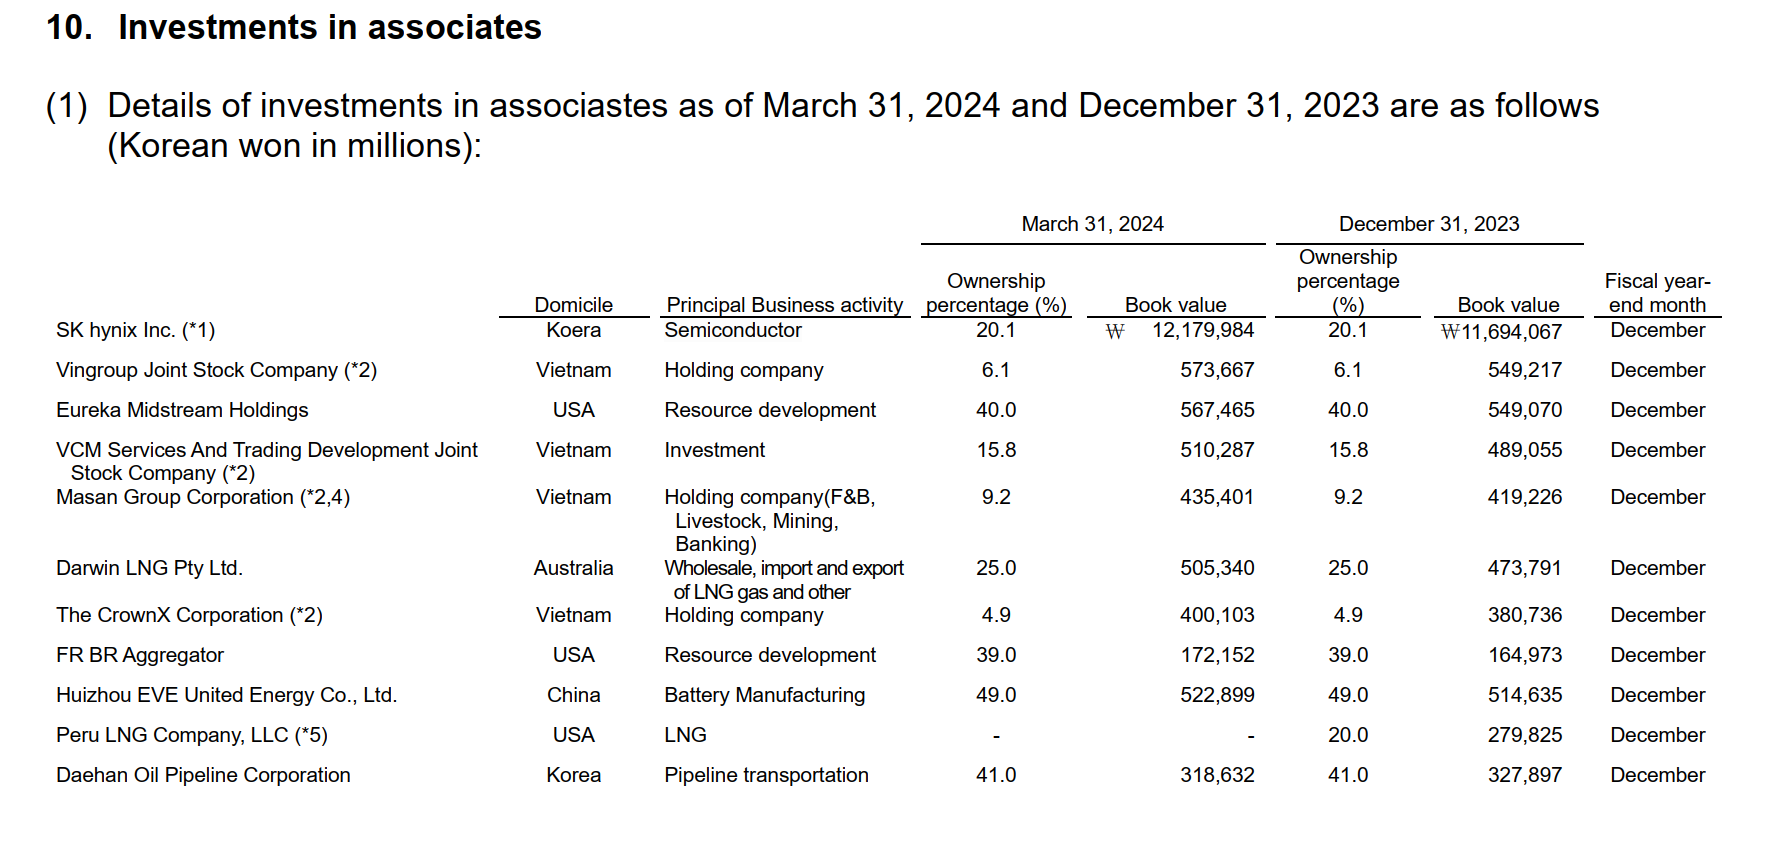
Task: Select the book value '549,070'
Action: point(1525,410)
